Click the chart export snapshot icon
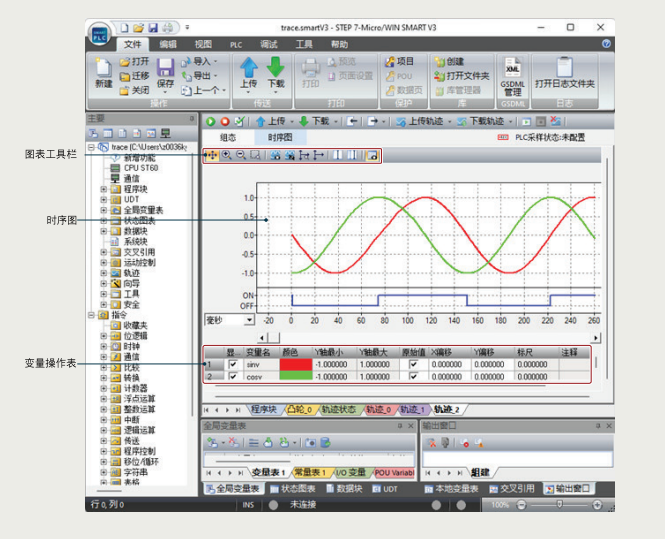This screenshot has width=665, height=539. [x=372, y=156]
